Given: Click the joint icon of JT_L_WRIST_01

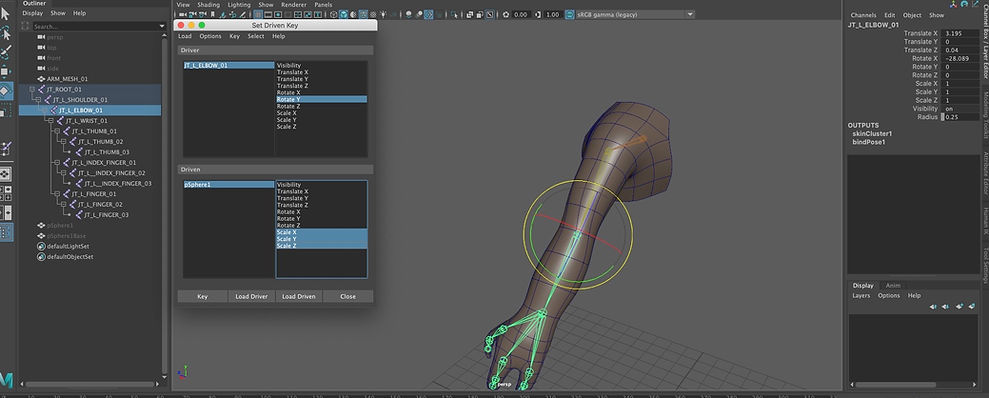Looking at the screenshot, I should 61,120.
